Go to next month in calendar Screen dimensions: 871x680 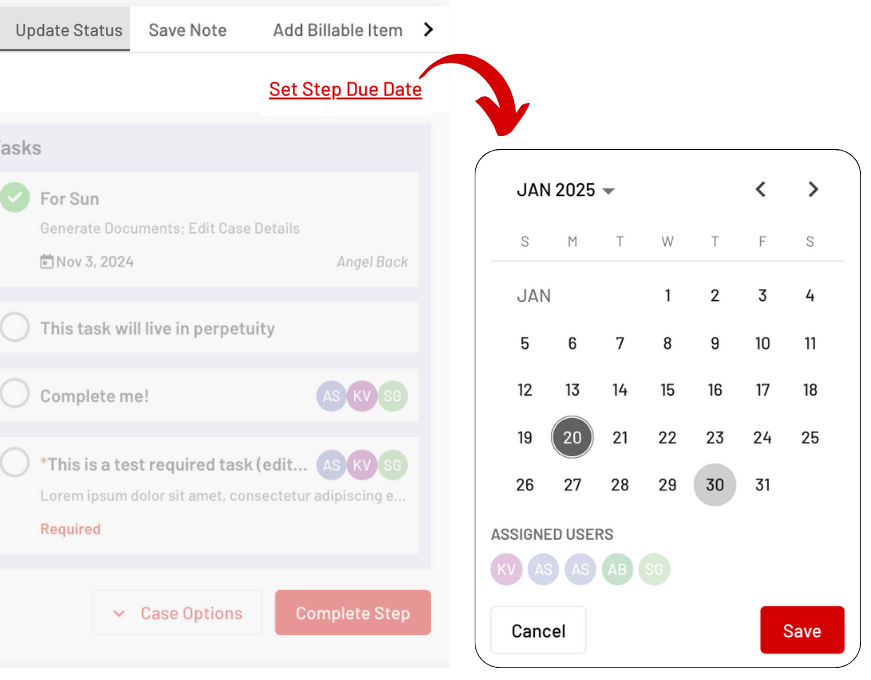click(x=813, y=189)
